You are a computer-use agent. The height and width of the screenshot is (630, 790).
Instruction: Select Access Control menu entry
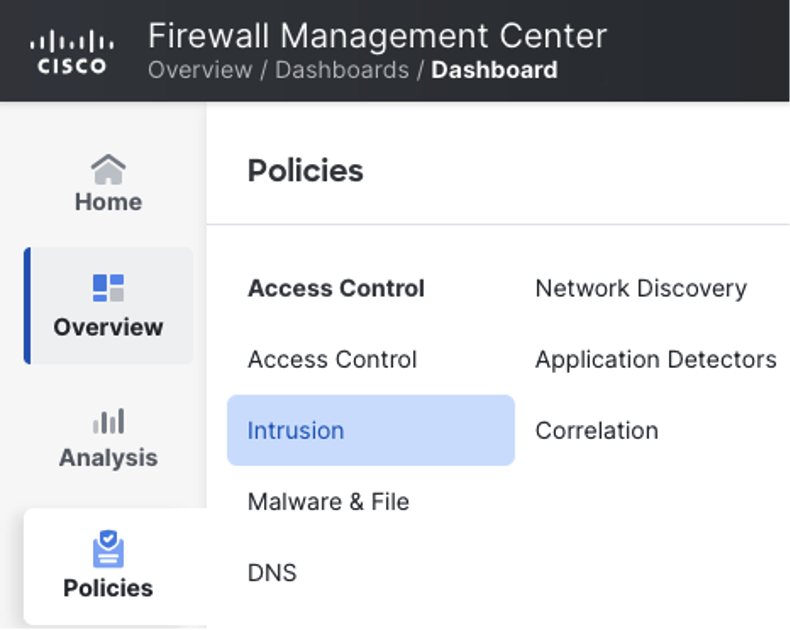[332, 359]
